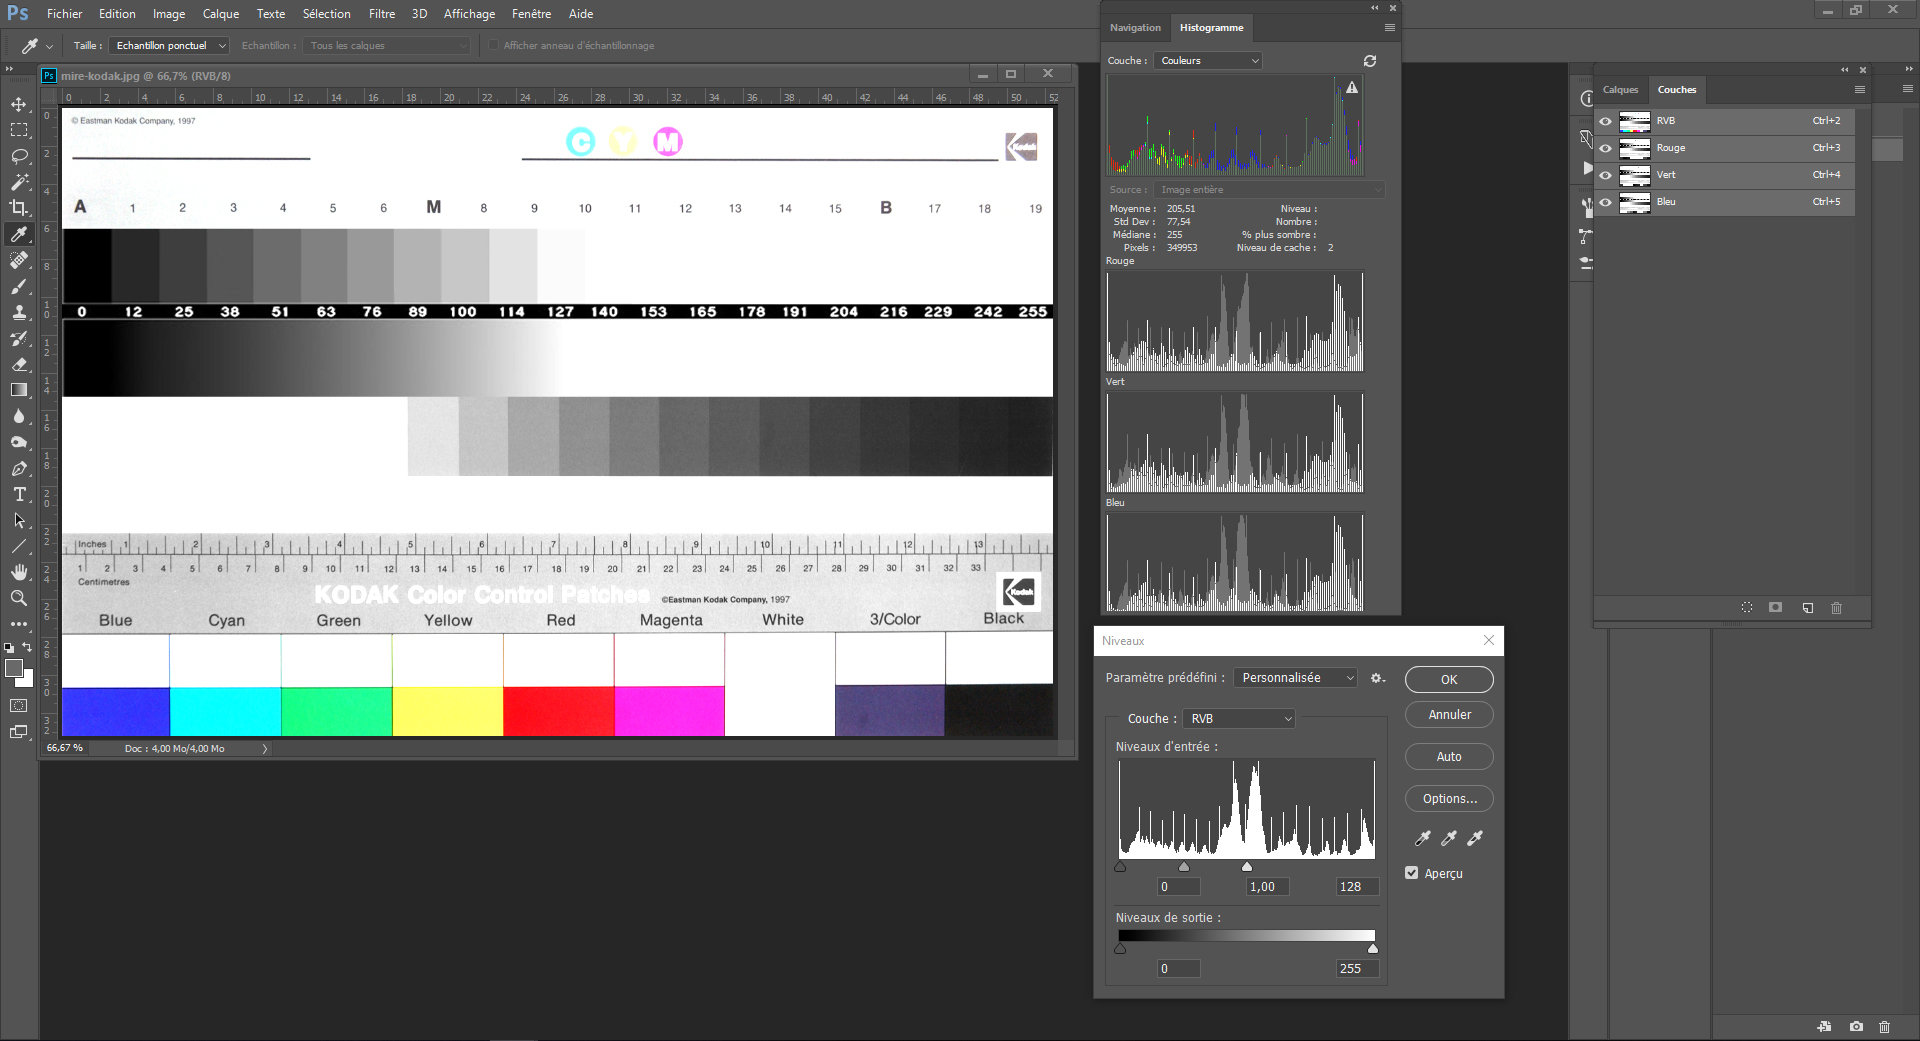Open the Image menu
Image resolution: width=1920 pixels, height=1041 pixels.
(x=169, y=14)
